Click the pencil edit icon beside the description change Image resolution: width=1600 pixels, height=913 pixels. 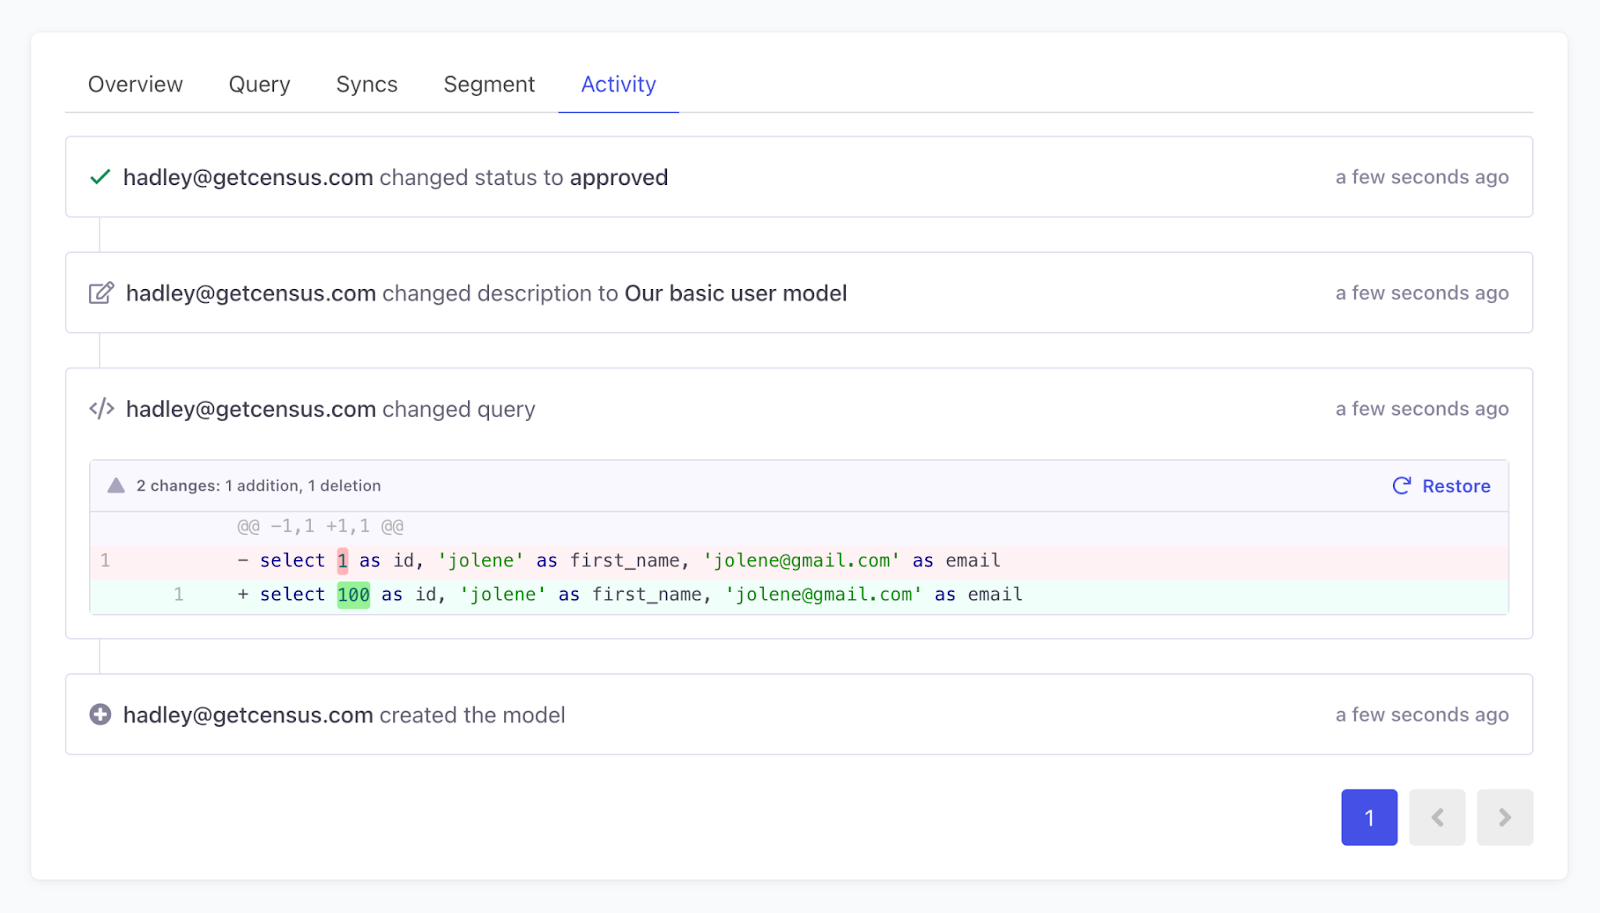101,292
